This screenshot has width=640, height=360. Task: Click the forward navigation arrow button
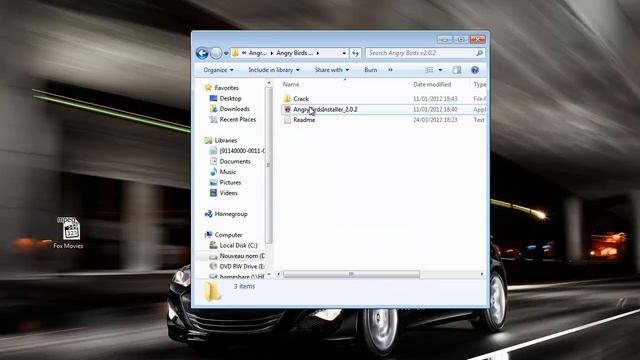(216, 53)
